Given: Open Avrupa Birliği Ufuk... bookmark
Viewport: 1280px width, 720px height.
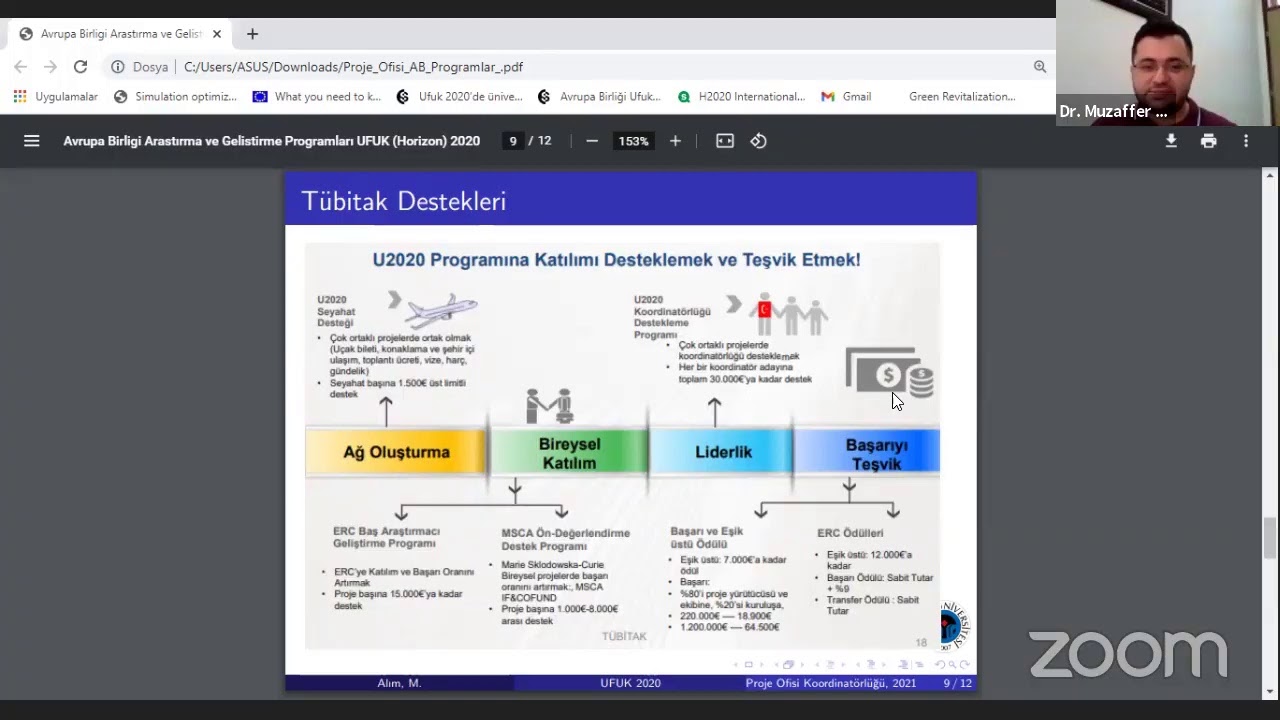Looking at the screenshot, I should [599, 97].
